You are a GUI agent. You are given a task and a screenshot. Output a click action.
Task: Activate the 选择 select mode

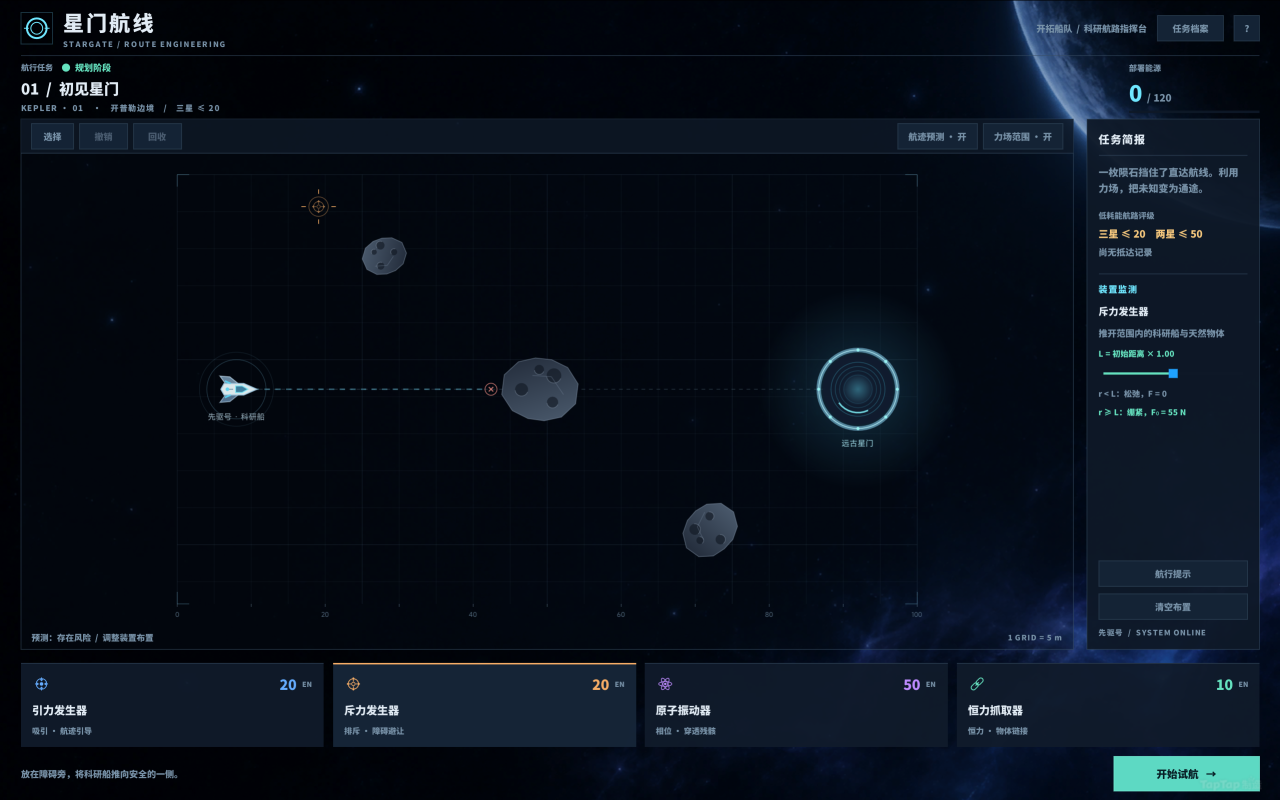tap(52, 137)
